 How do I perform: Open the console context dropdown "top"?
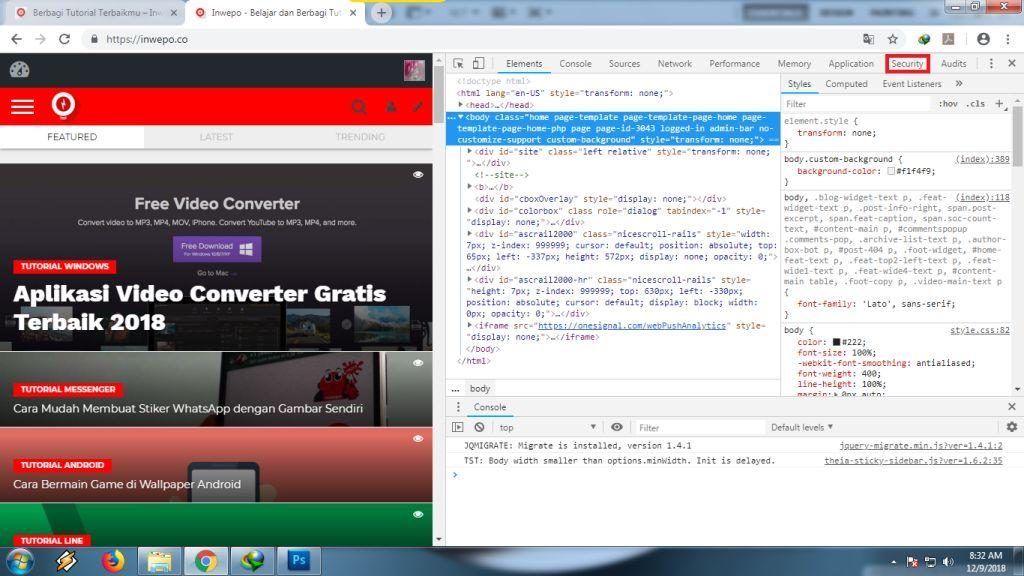pyautogui.click(x=547, y=427)
